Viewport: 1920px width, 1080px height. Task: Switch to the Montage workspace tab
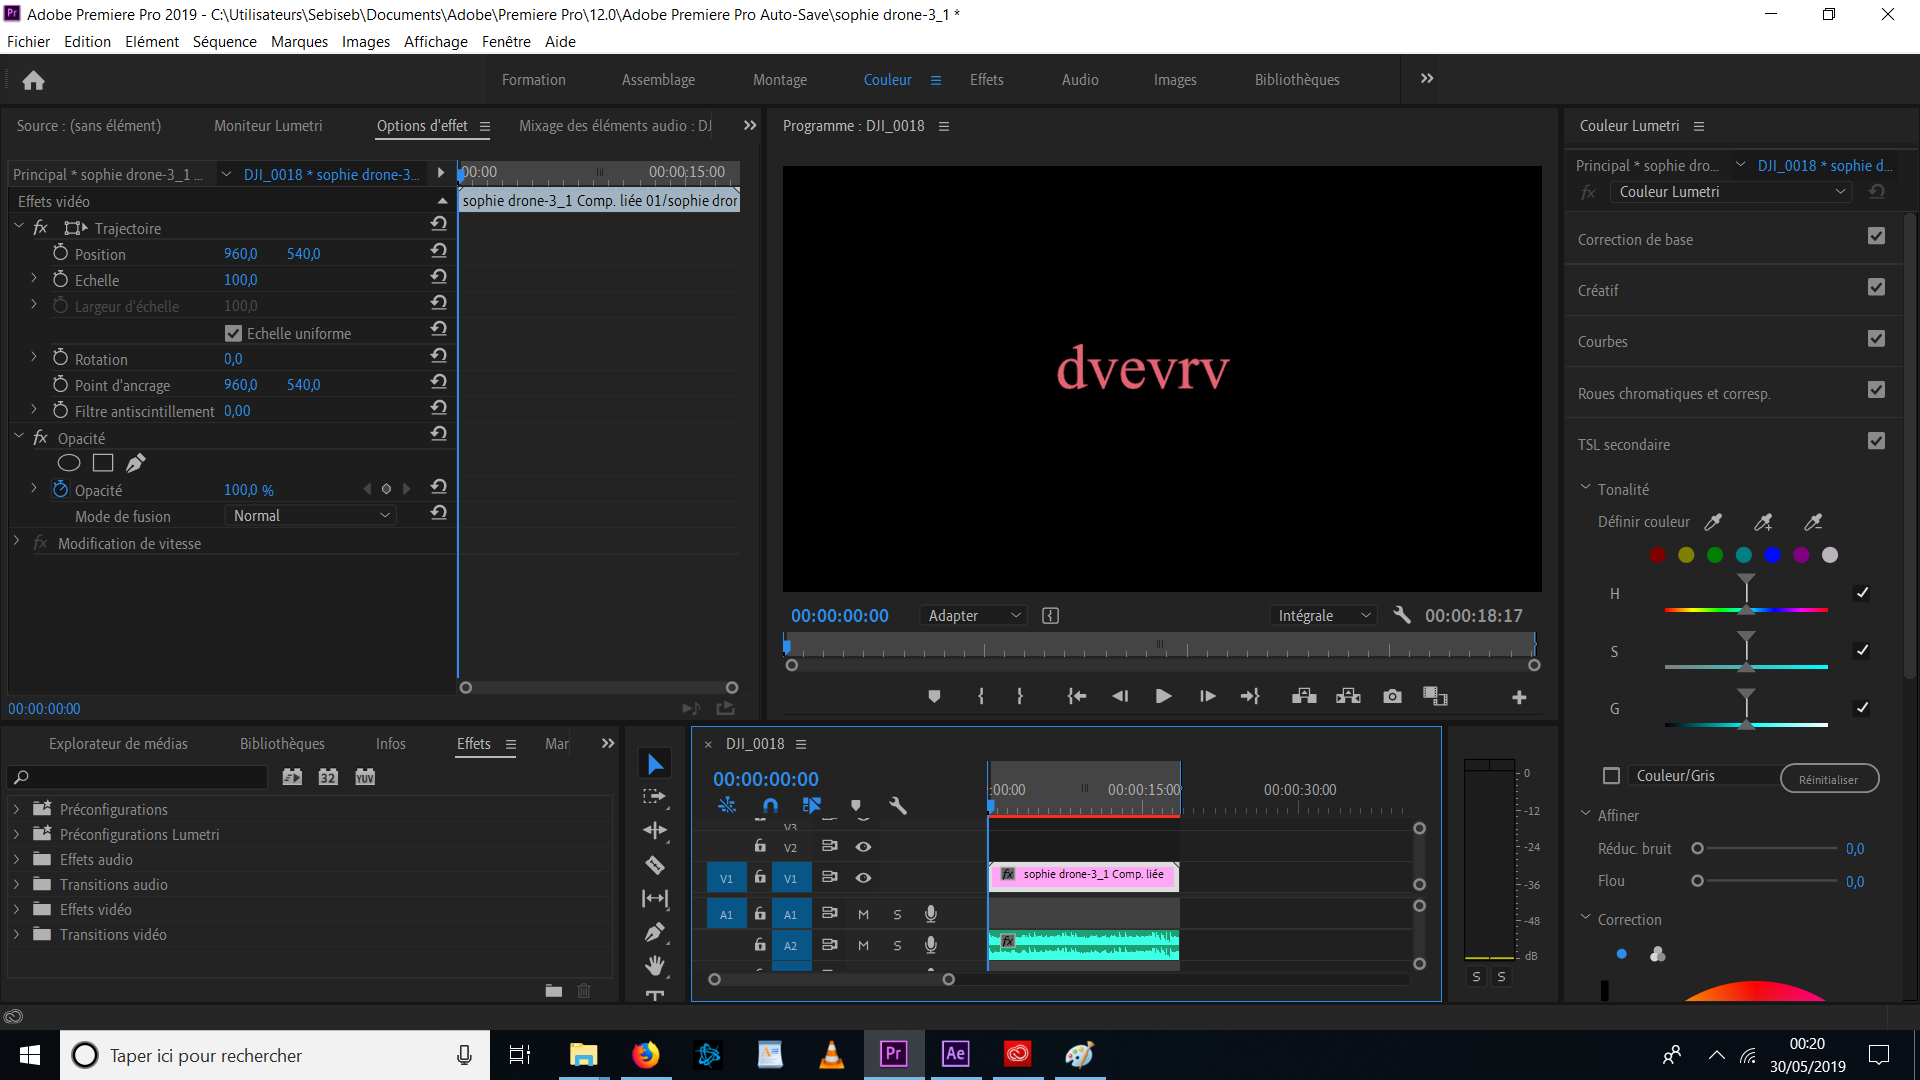pos(779,80)
